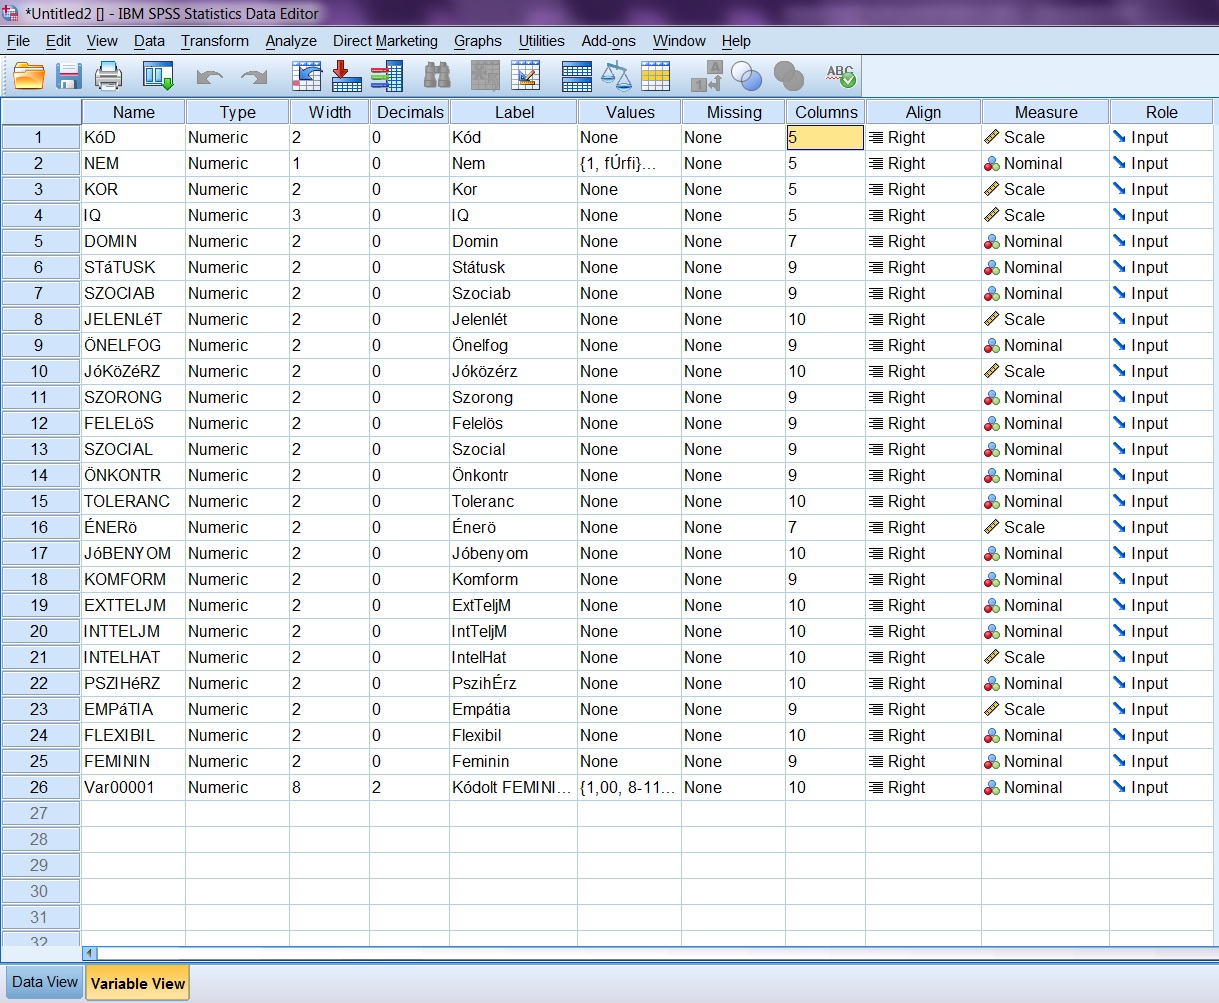The width and height of the screenshot is (1219, 1003).
Task: Switch to the Data View tab
Action: coord(44,982)
